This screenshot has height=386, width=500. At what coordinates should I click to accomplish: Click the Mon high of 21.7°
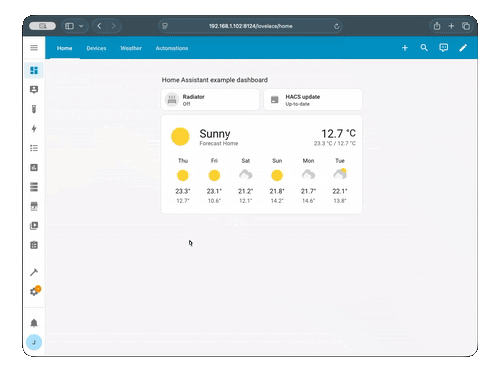(308, 191)
